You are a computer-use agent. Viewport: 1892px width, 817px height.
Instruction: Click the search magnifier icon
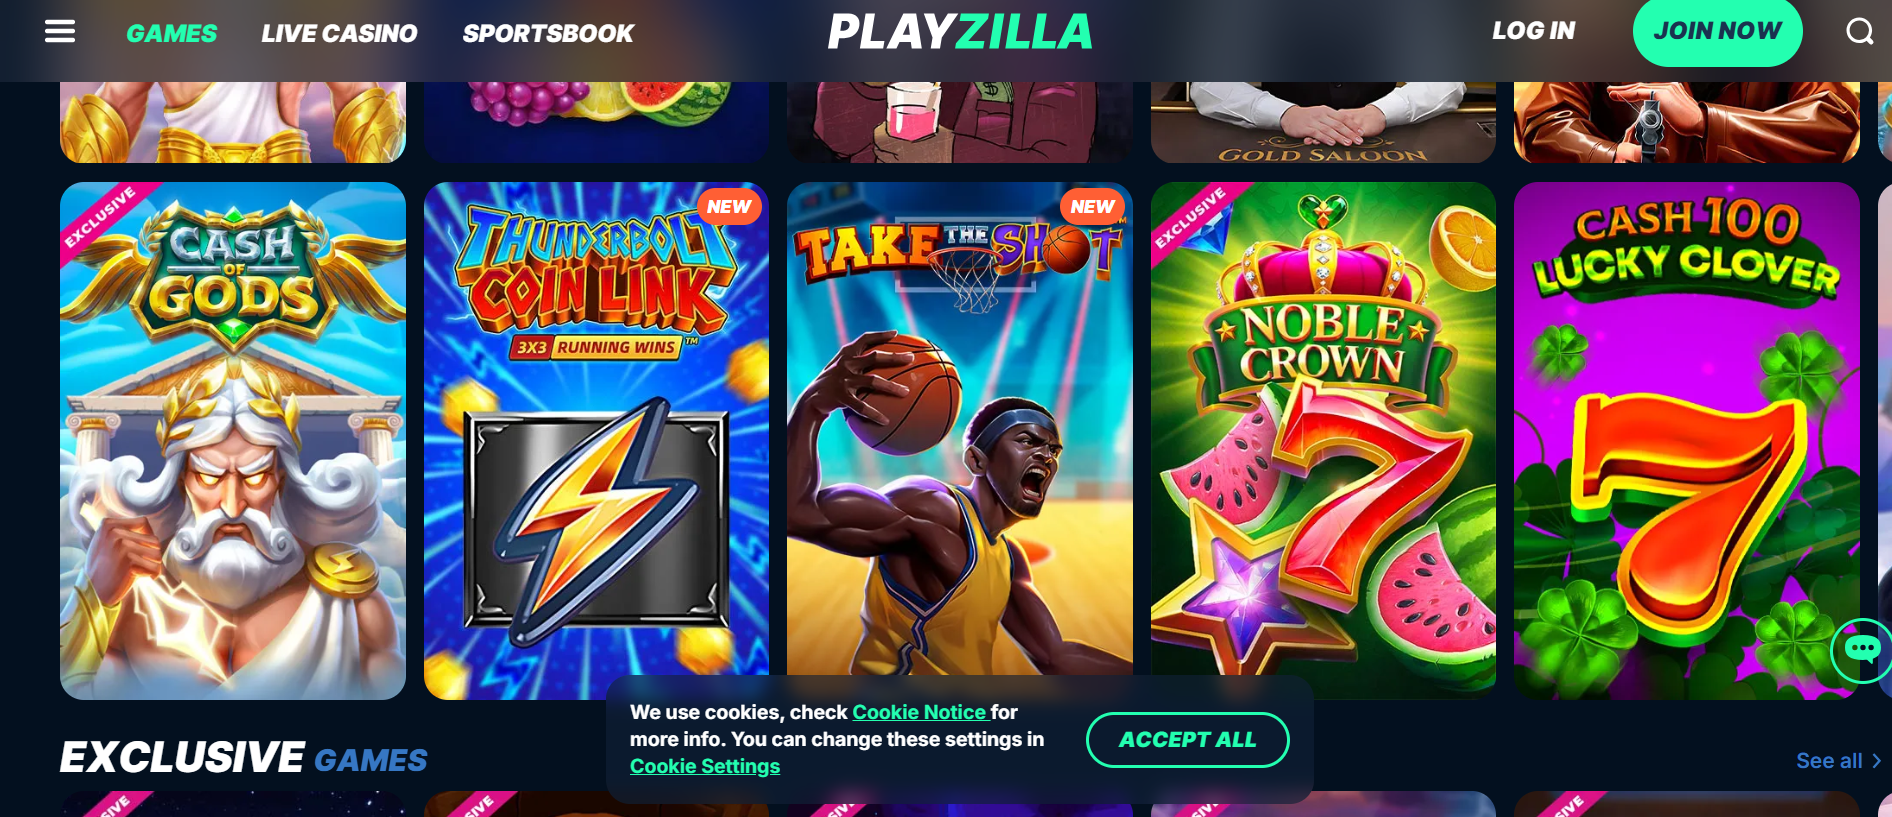click(x=1859, y=31)
